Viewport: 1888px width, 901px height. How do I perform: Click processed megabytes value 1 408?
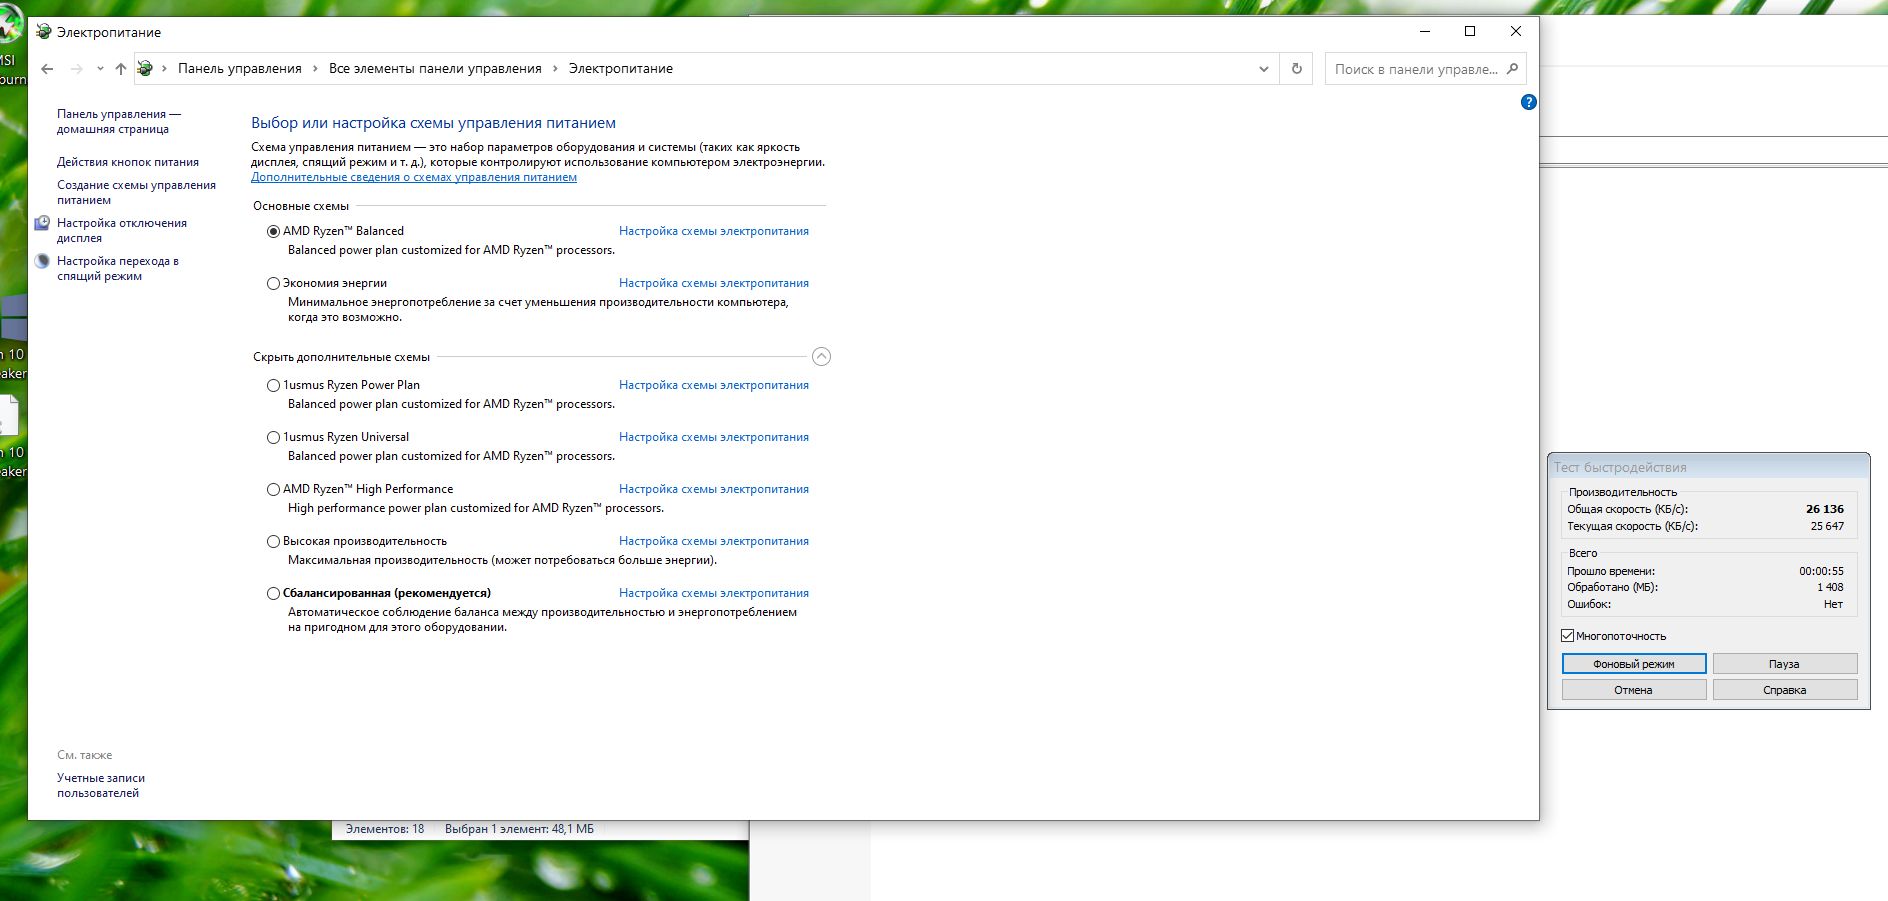pyautogui.click(x=1831, y=588)
